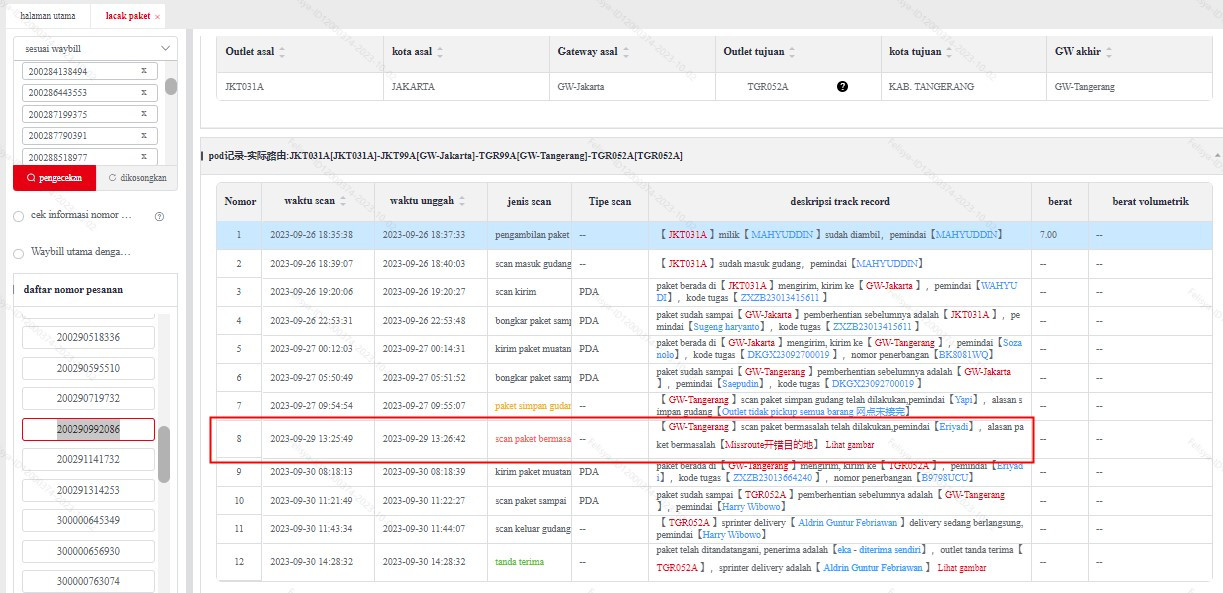Select order number 300000763074

click(x=88, y=582)
